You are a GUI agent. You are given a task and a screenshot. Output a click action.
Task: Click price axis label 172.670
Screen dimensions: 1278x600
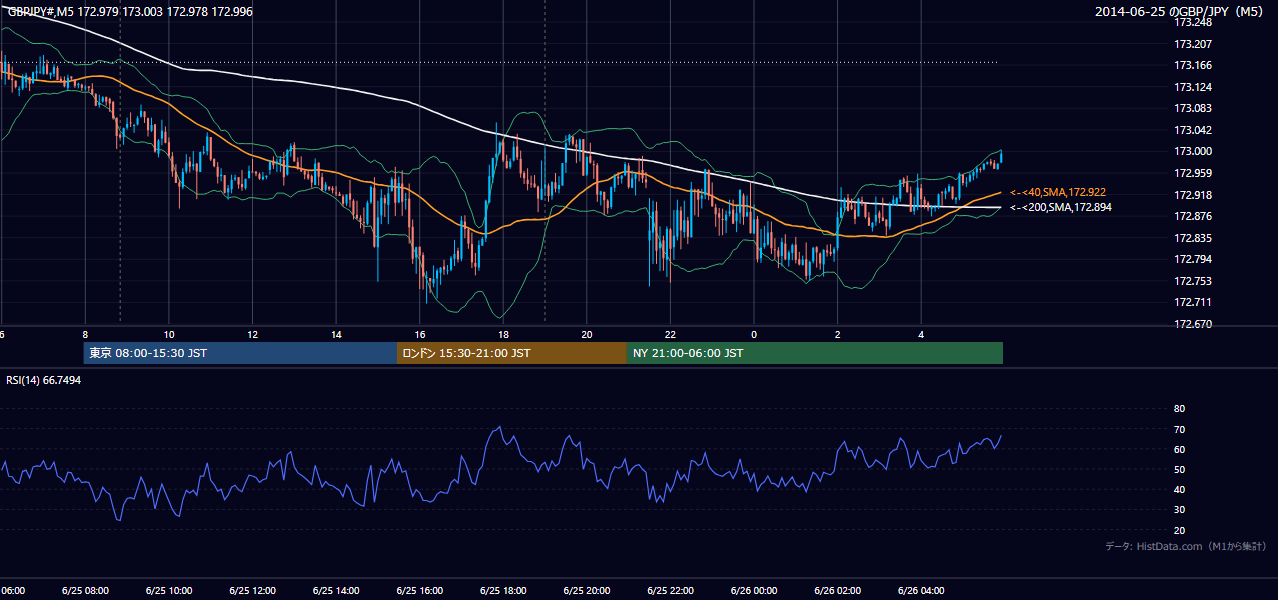(x=1193, y=324)
